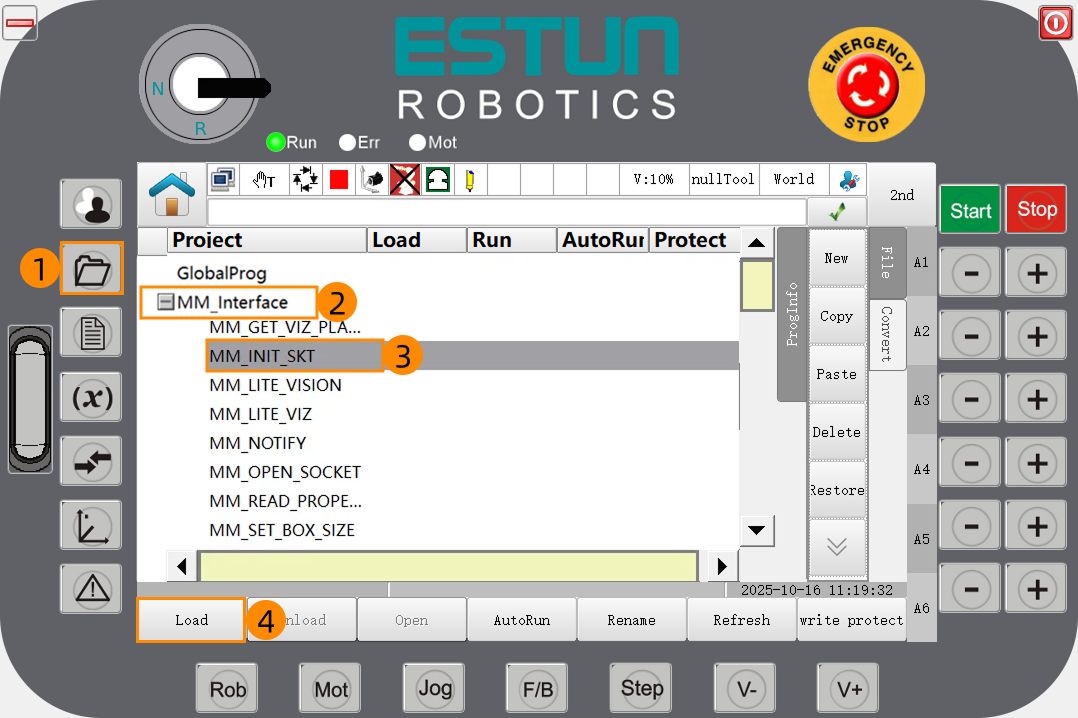1078x718 pixels.
Task: Click the scroll right arrow
Action: (721, 567)
